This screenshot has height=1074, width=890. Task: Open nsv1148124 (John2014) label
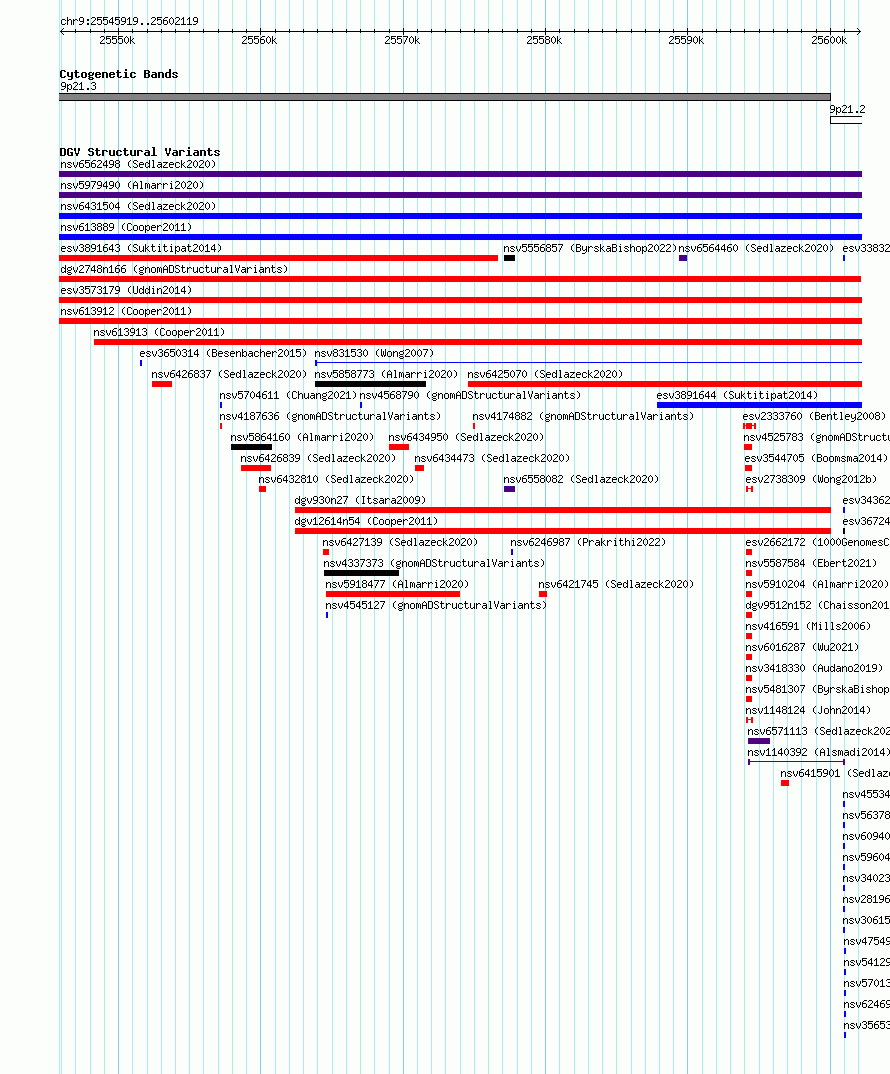[x=808, y=711]
